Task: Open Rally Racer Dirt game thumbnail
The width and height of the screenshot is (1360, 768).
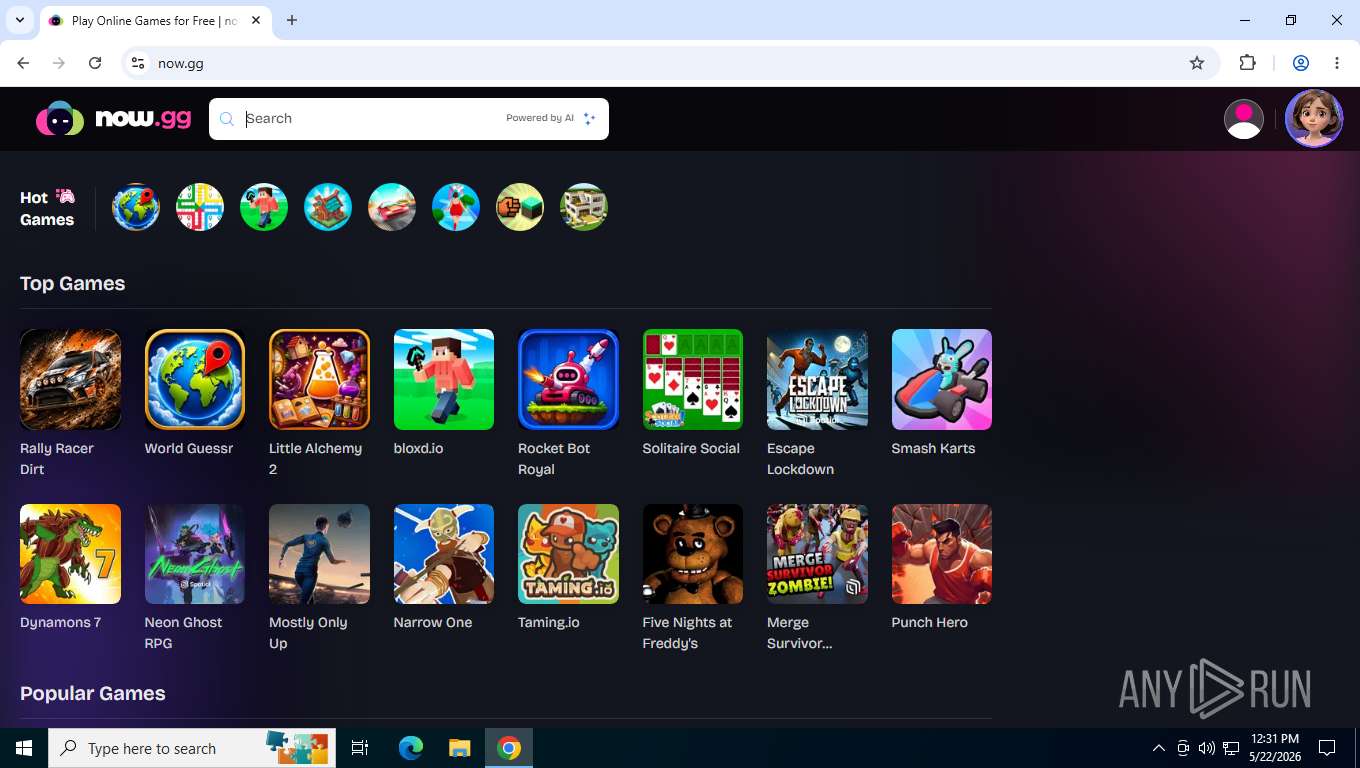Action: 70,379
